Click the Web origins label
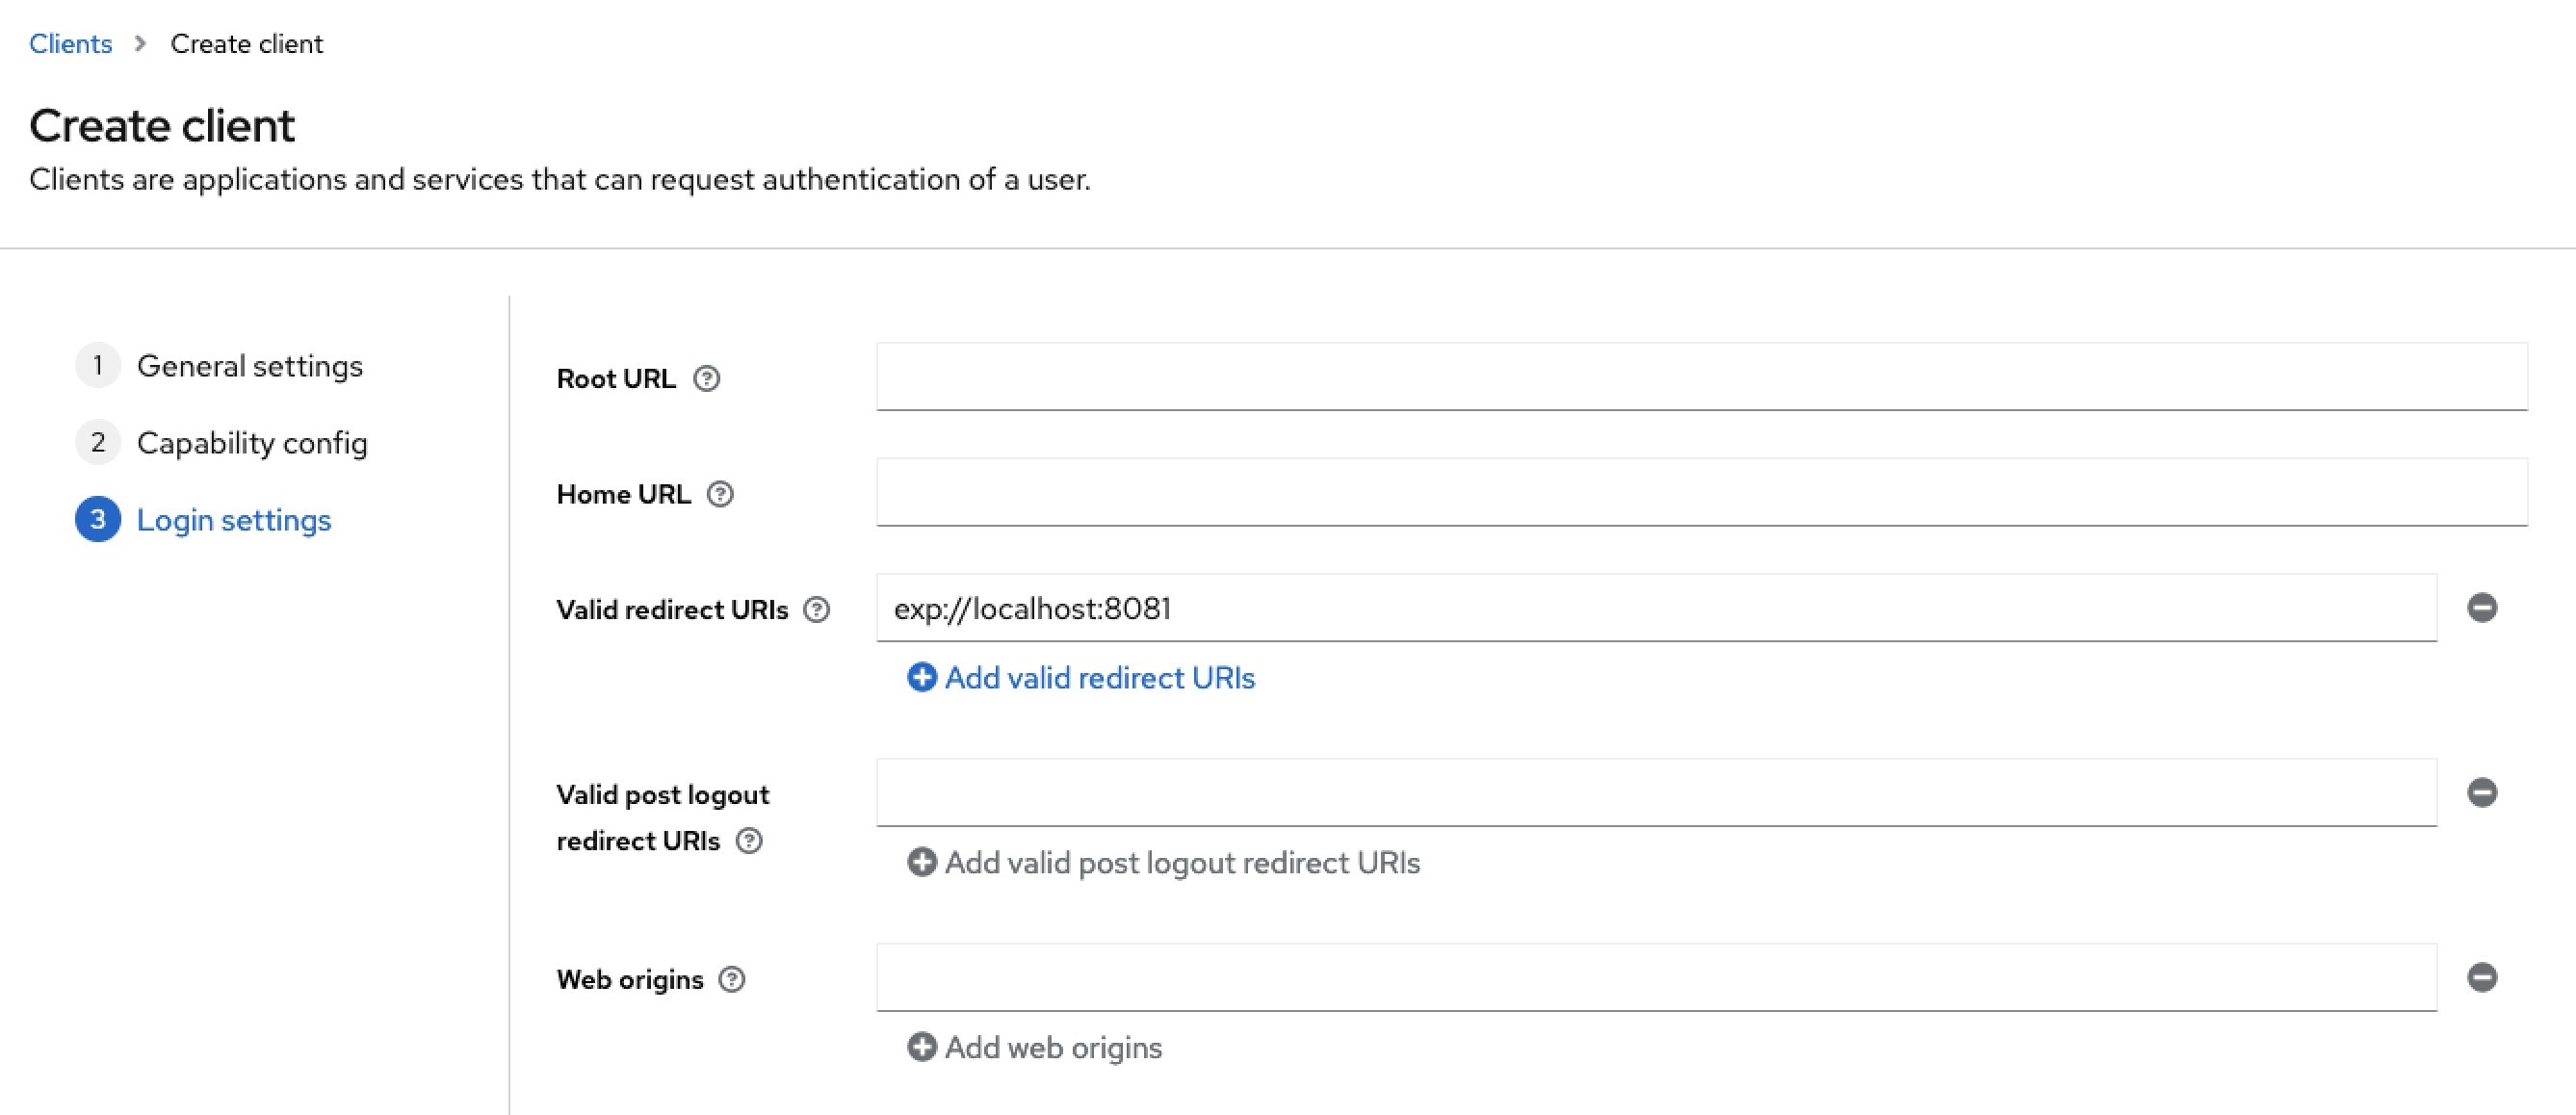The image size is (2576, 1115). tap(630, 980)
